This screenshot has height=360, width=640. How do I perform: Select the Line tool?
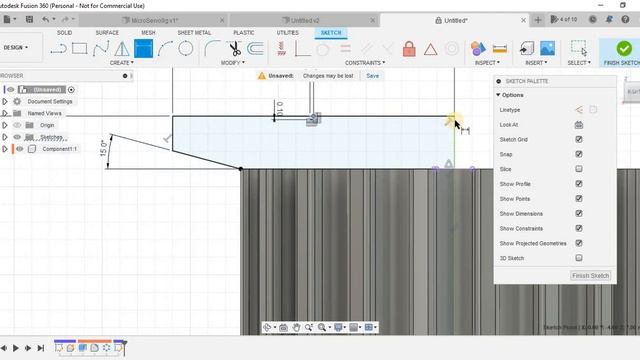[58, 49]
